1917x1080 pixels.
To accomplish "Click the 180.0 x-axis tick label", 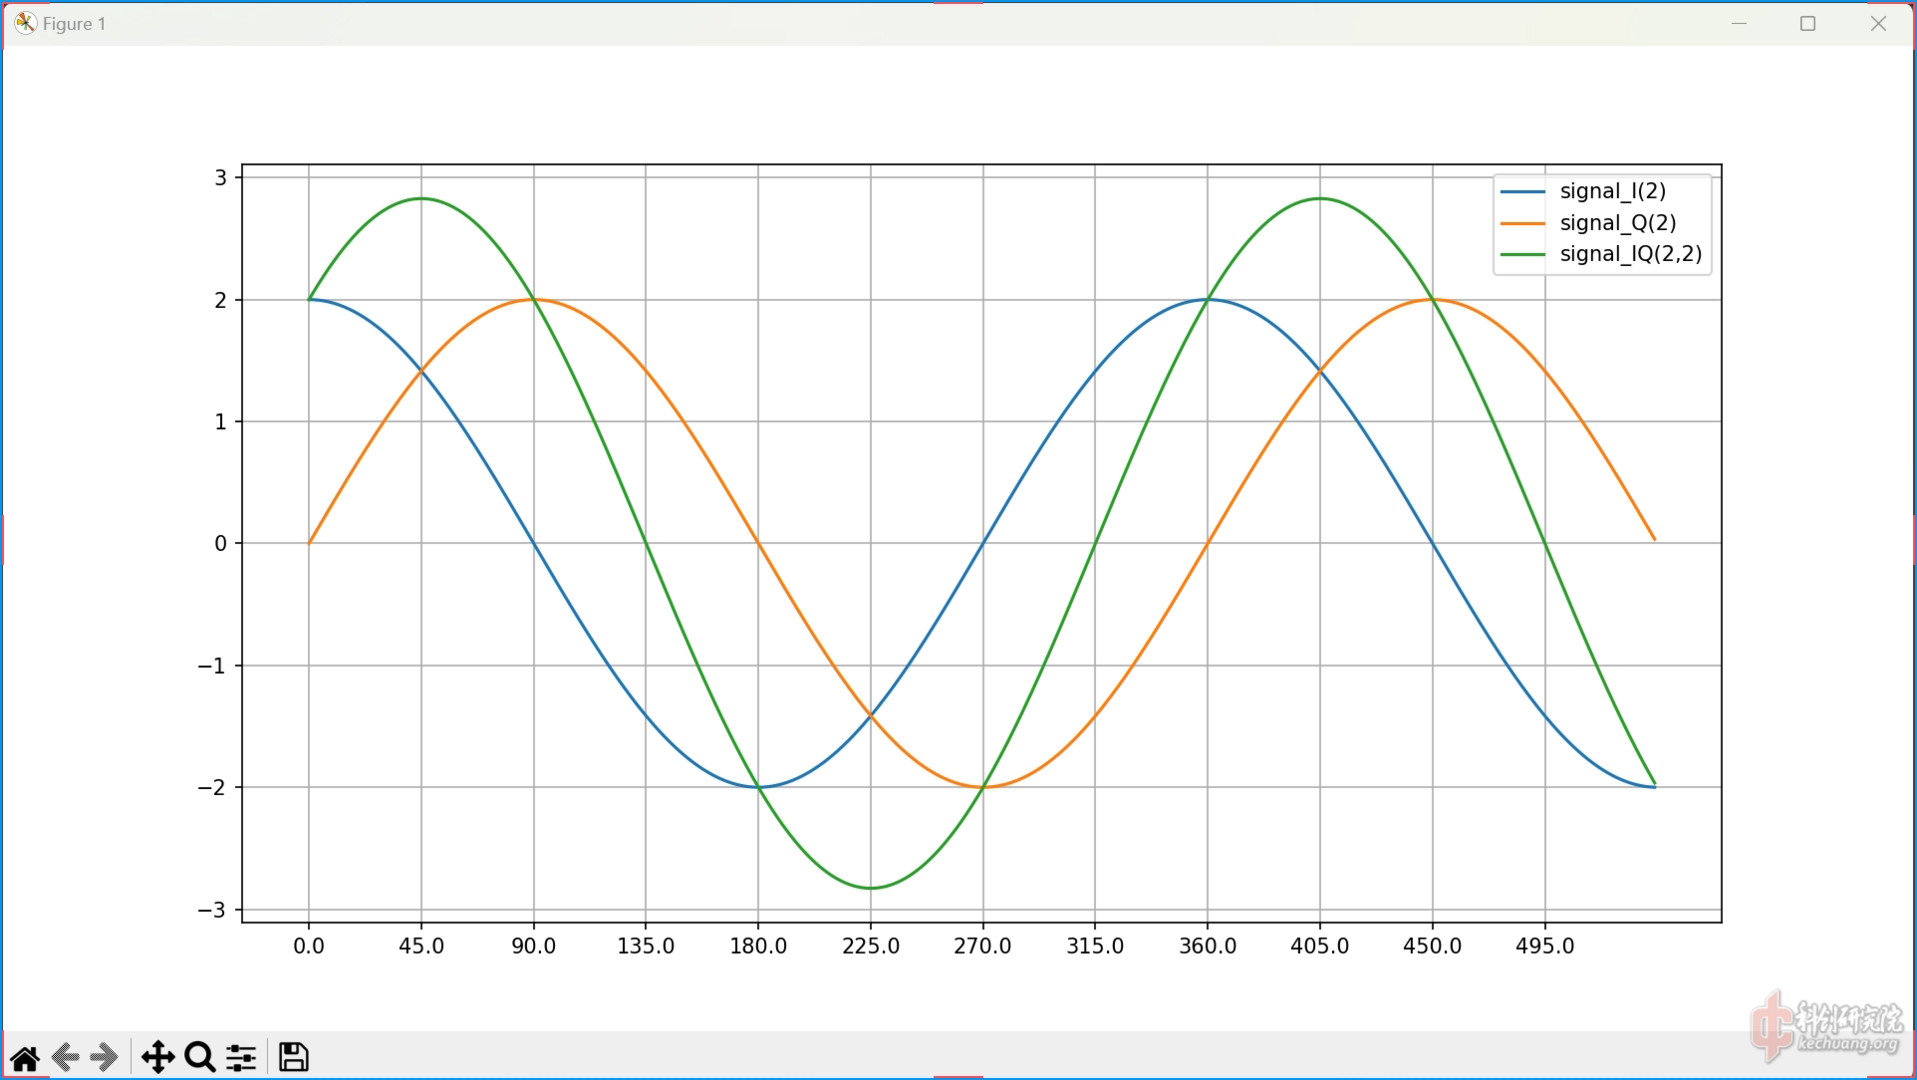I will (x=758, y=946).
